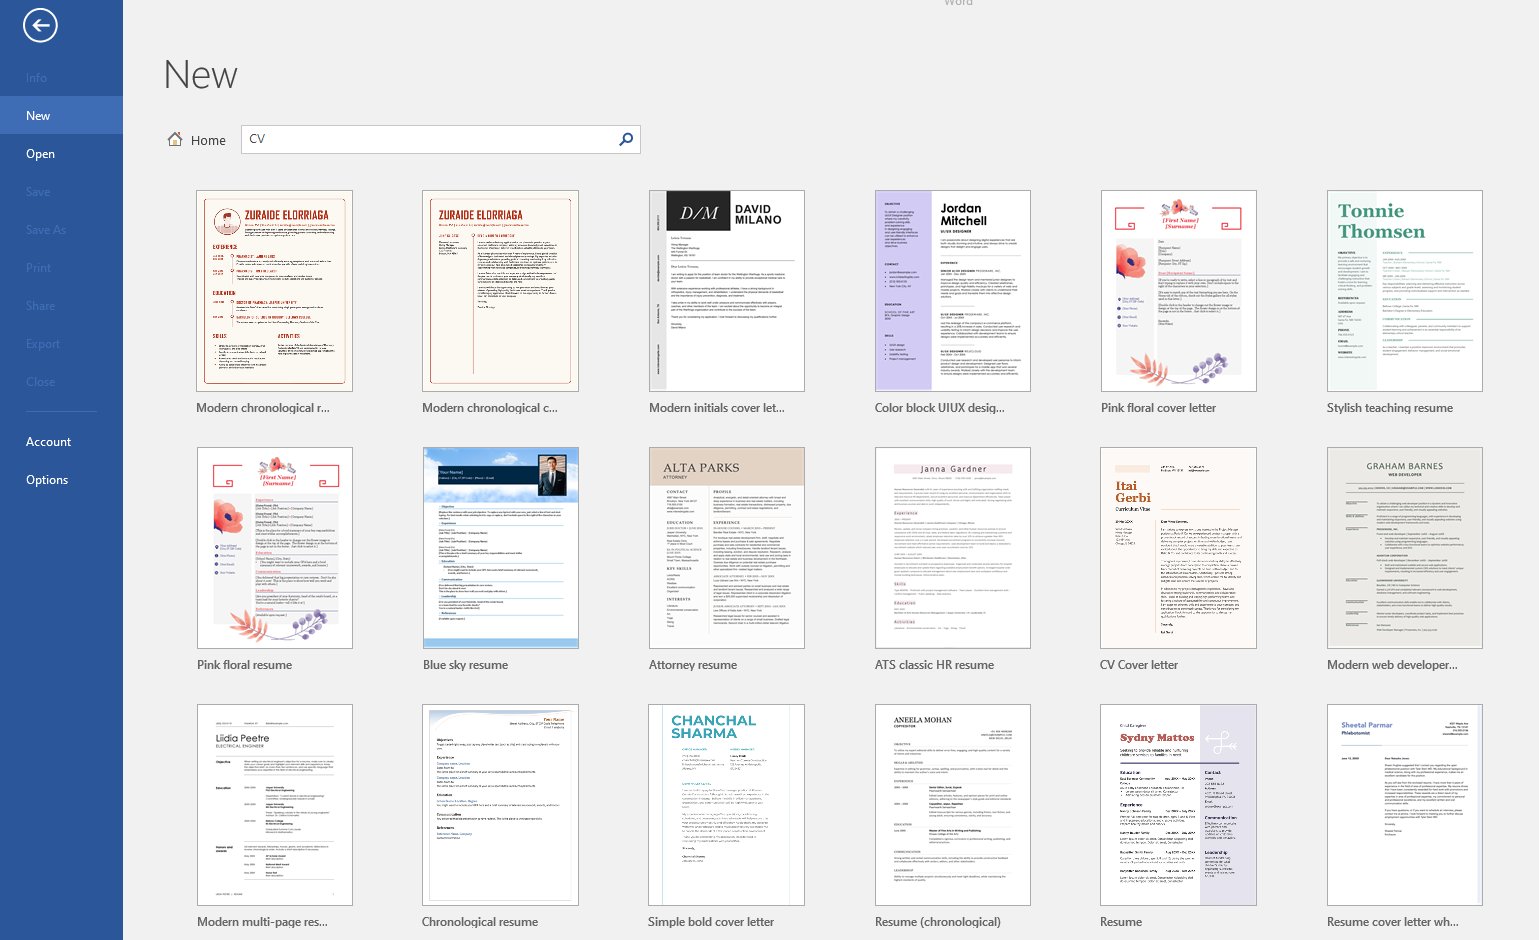This screenshot has width=1539, height=940.
Task: Click the CV Cover letter template
Action: coord(1178,548)
